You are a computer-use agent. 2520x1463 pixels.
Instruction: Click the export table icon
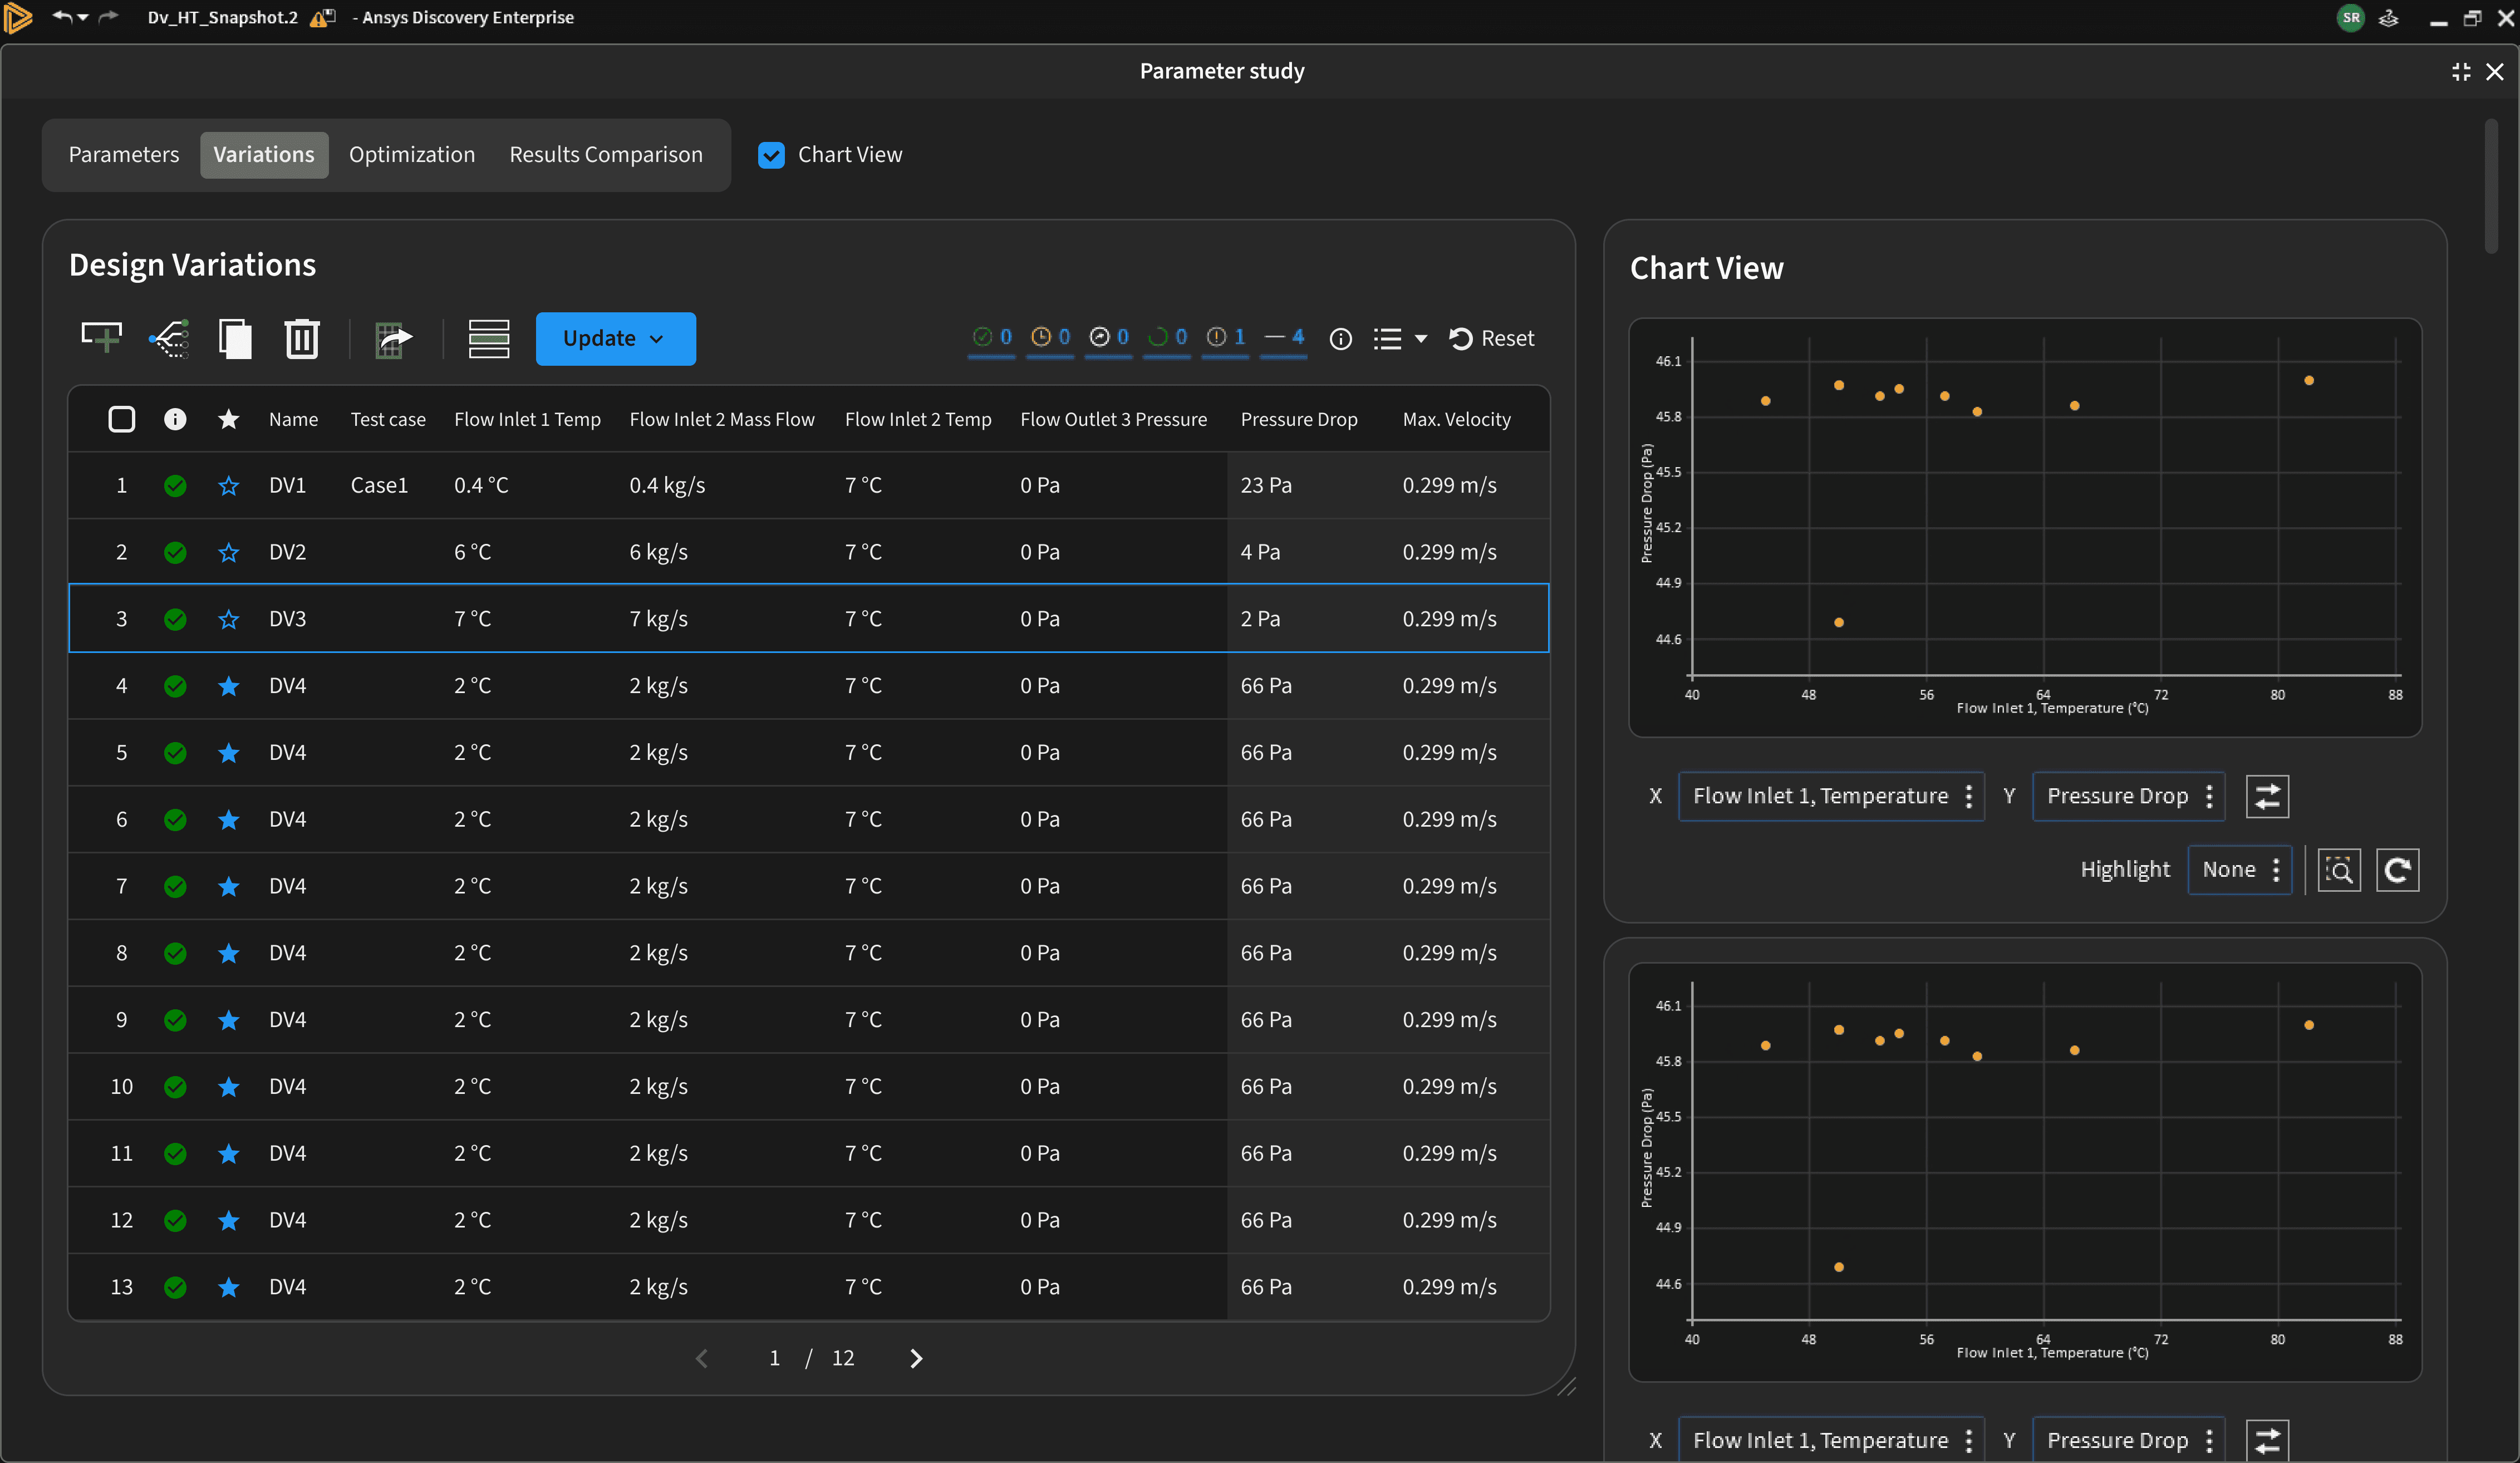tap(393, 338)
